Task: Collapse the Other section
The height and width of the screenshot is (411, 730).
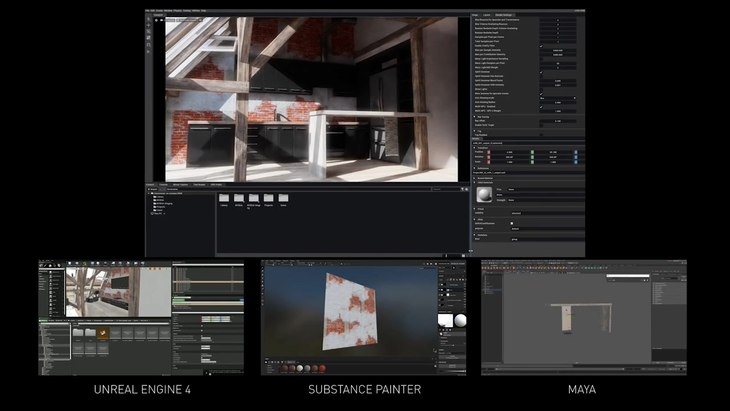Action: [x=475, y=219]
